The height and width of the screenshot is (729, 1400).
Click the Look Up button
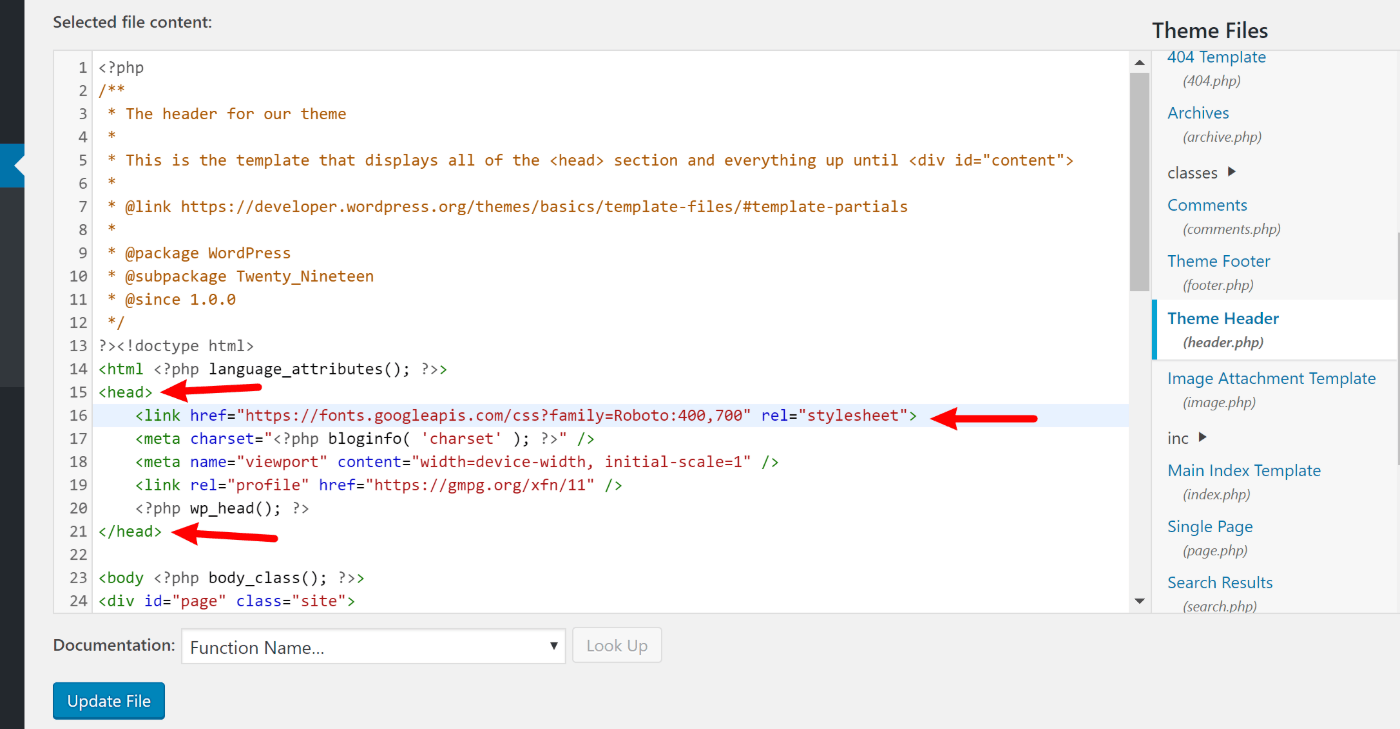[x=616, y=645]
